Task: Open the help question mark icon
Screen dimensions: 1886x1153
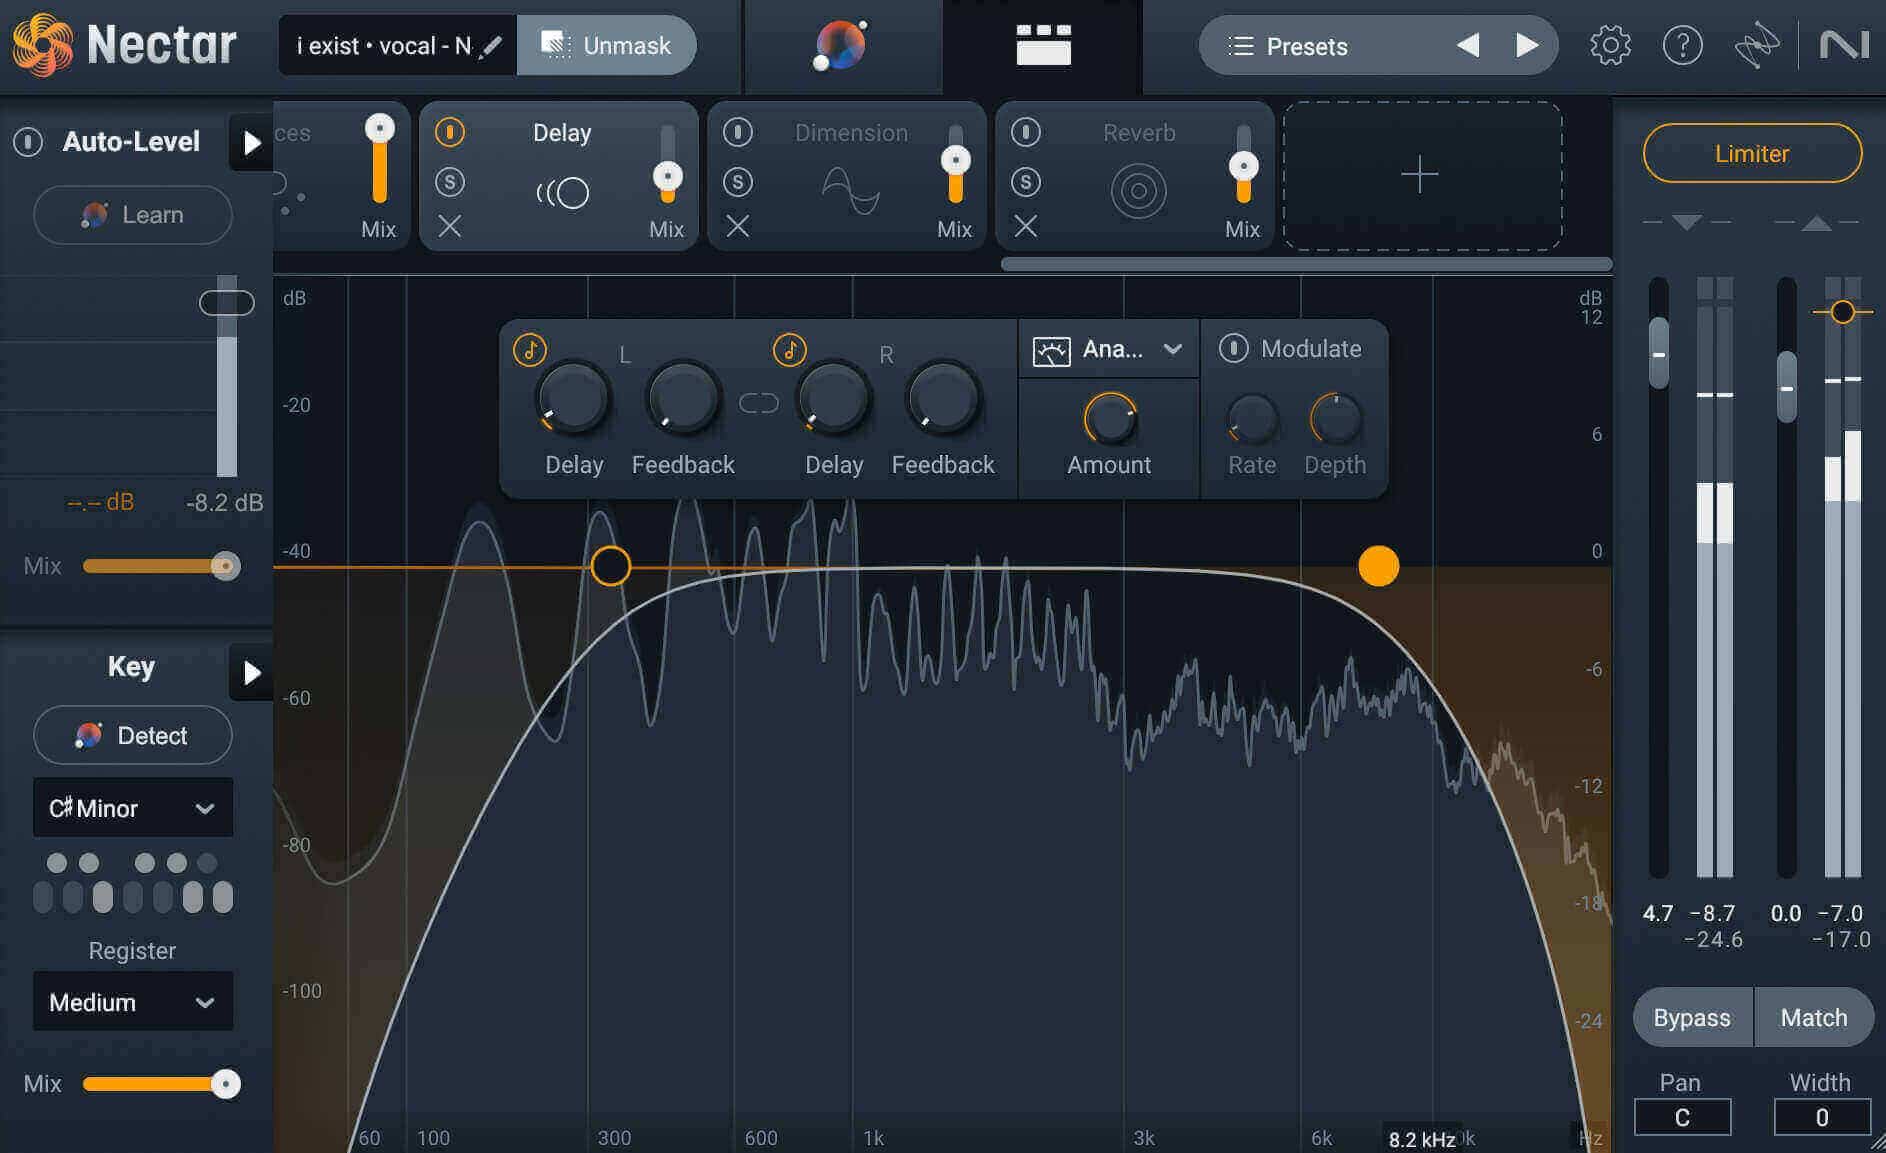Action: pyautogui.click(x=1682, y=45)
